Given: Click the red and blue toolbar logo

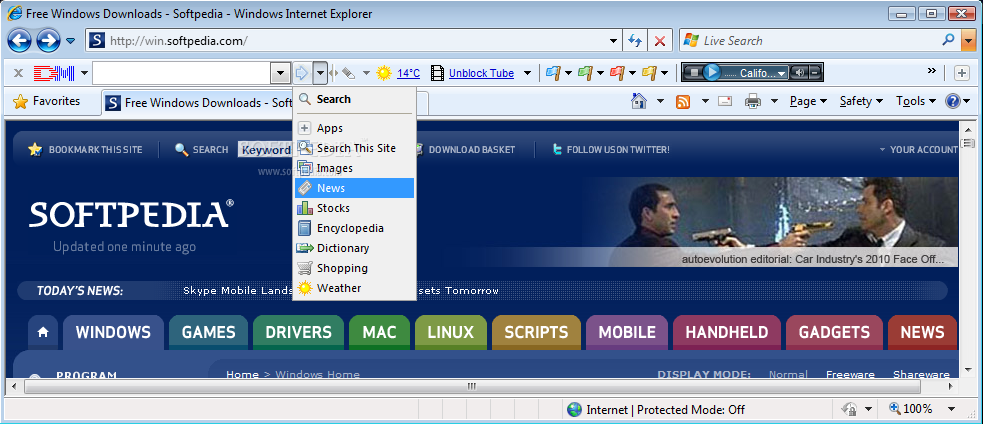Looking at the screenshot, I should pyautogui.click(x=55, y=73).
